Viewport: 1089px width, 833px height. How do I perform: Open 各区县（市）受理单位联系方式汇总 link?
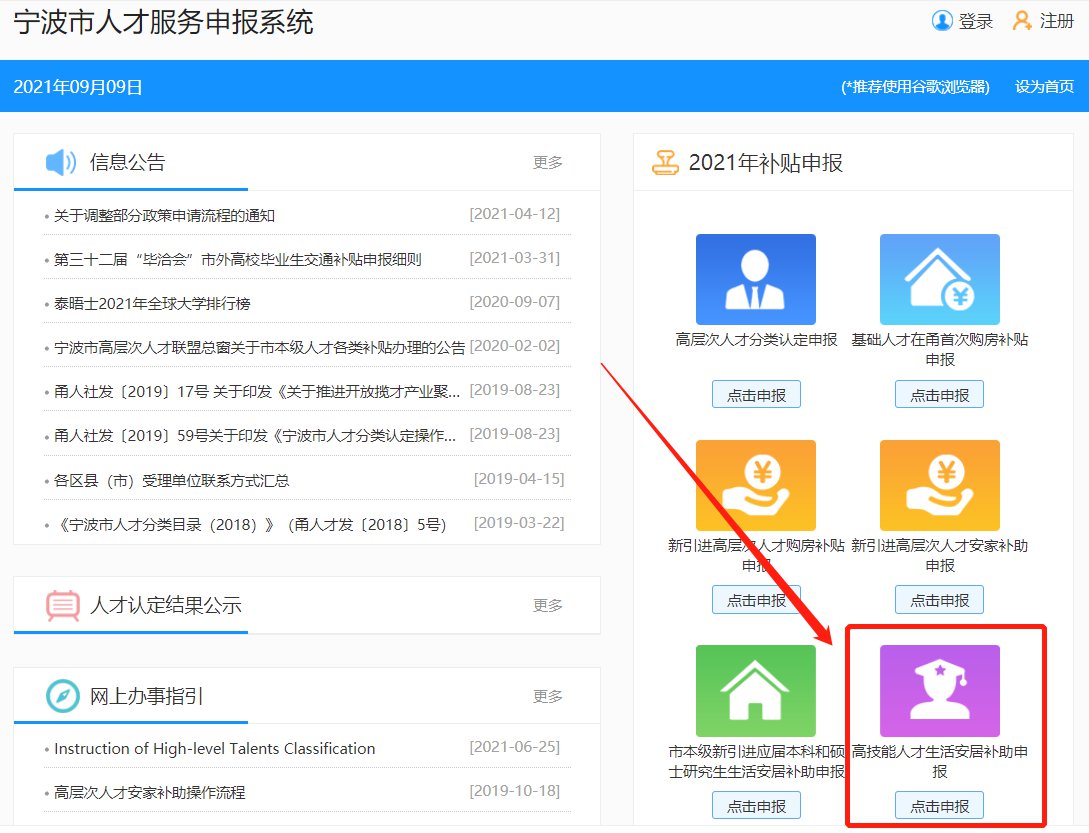point(171,481)
